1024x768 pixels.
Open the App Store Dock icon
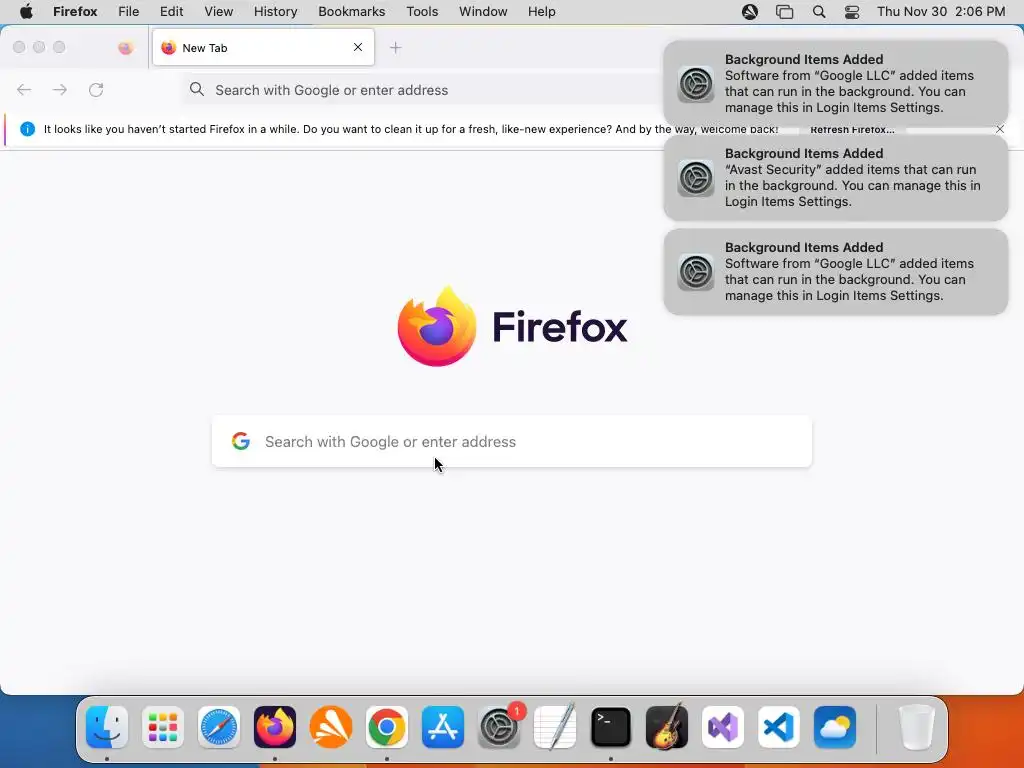(443, 727)
